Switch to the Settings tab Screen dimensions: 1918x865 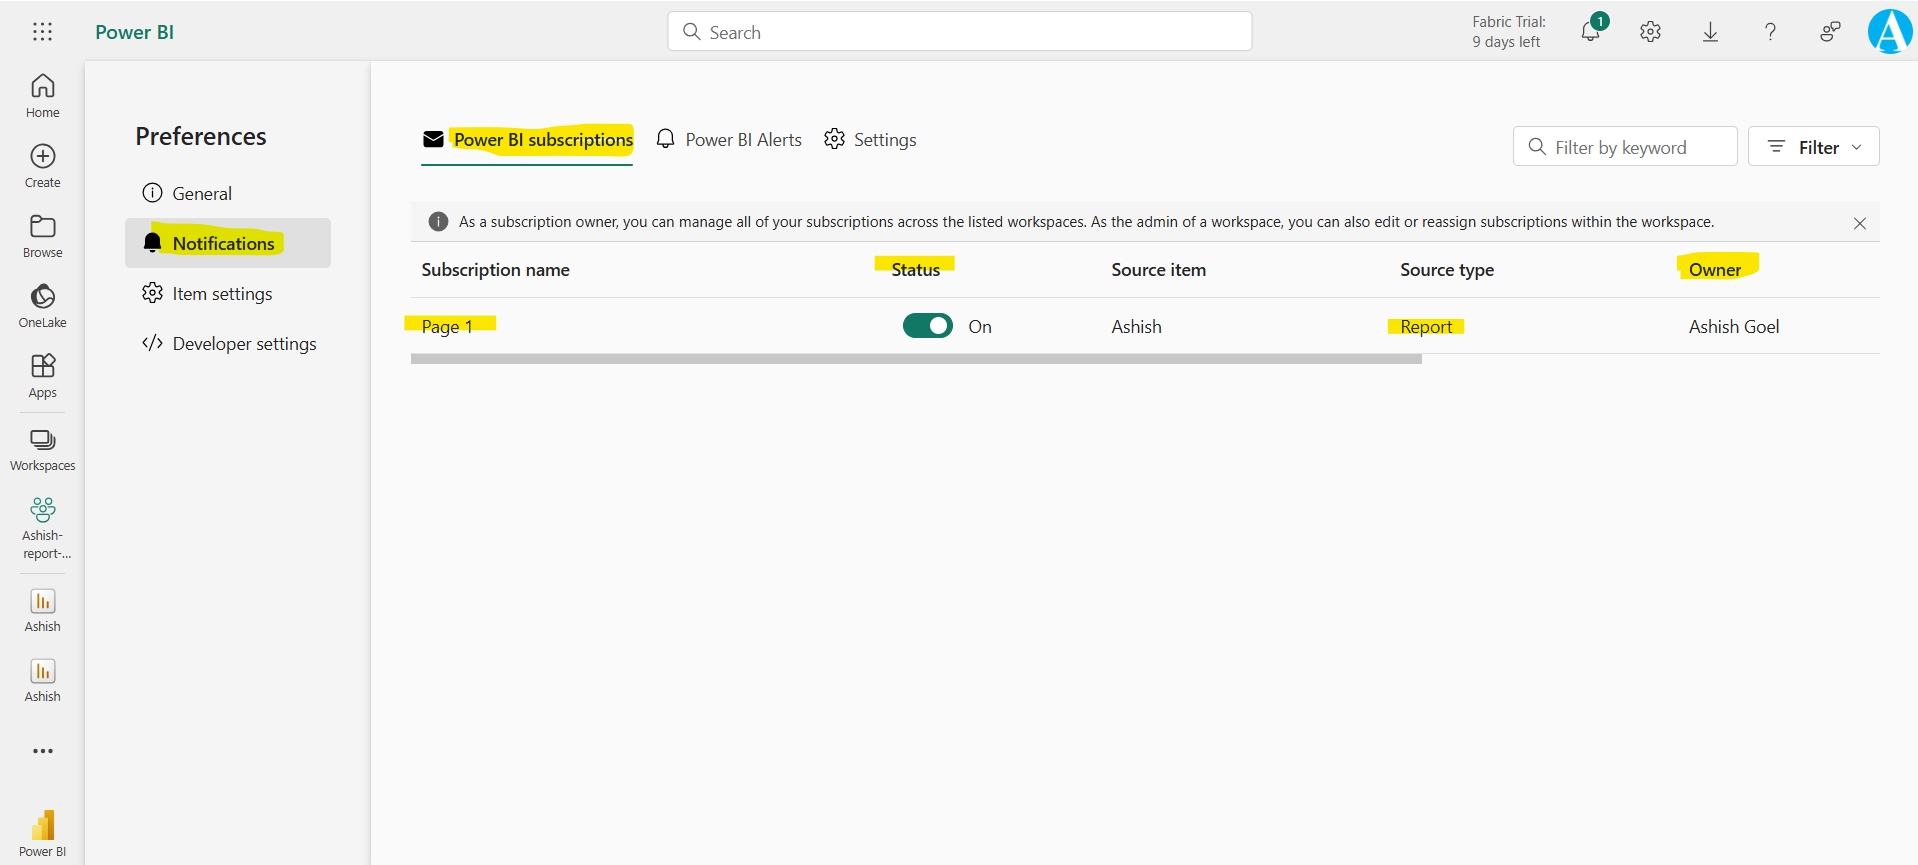(870, 140)
